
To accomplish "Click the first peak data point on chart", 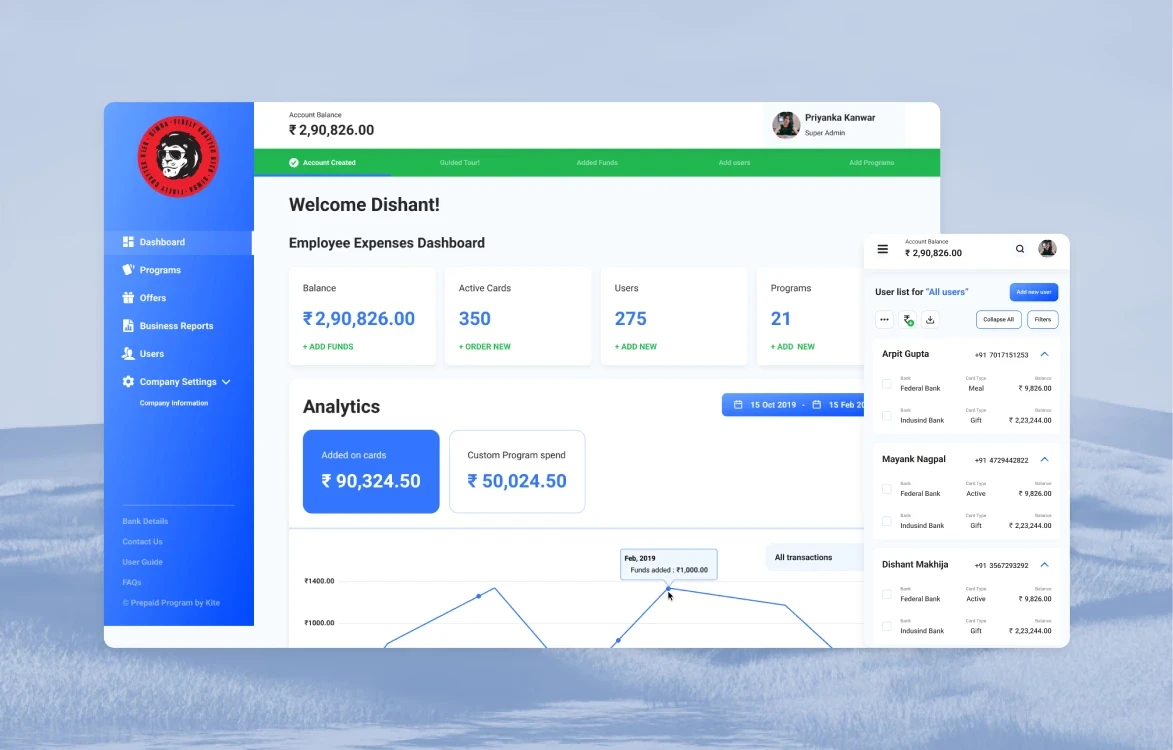I will pyautogui.click(x=479, y=596).
